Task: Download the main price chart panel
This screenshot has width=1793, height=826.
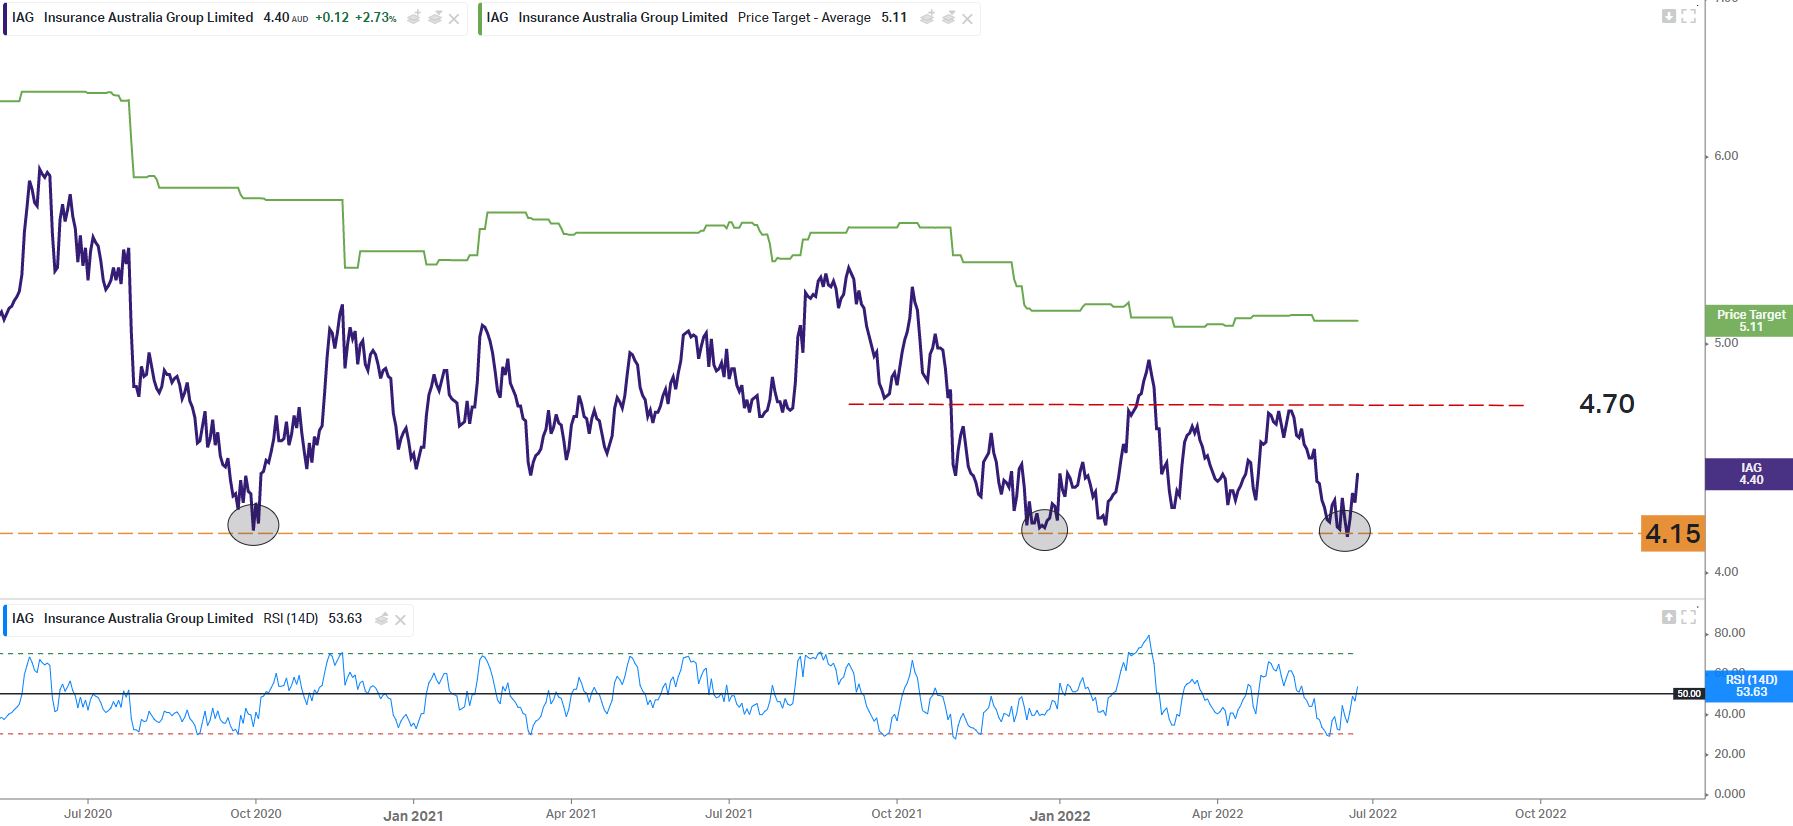Action: tap(1668, 16)
